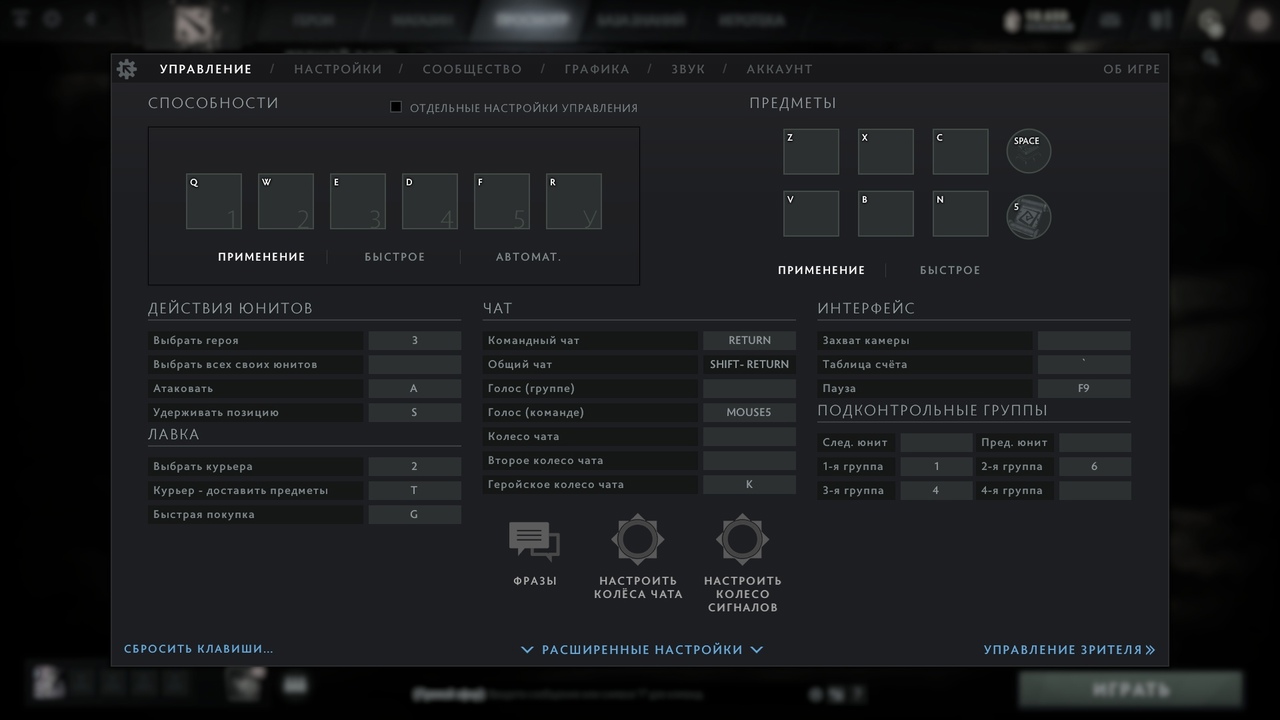Select Автомат. mode for abilities
The height and width of the screenshot is (720, 1280).
click(528, 257)
